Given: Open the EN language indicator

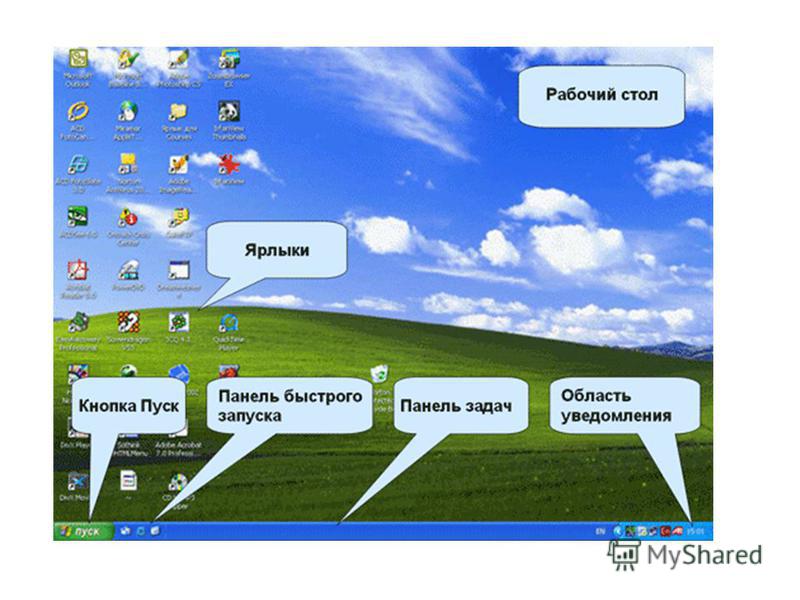Looking at the screenshot, I should tap(601, 532).
